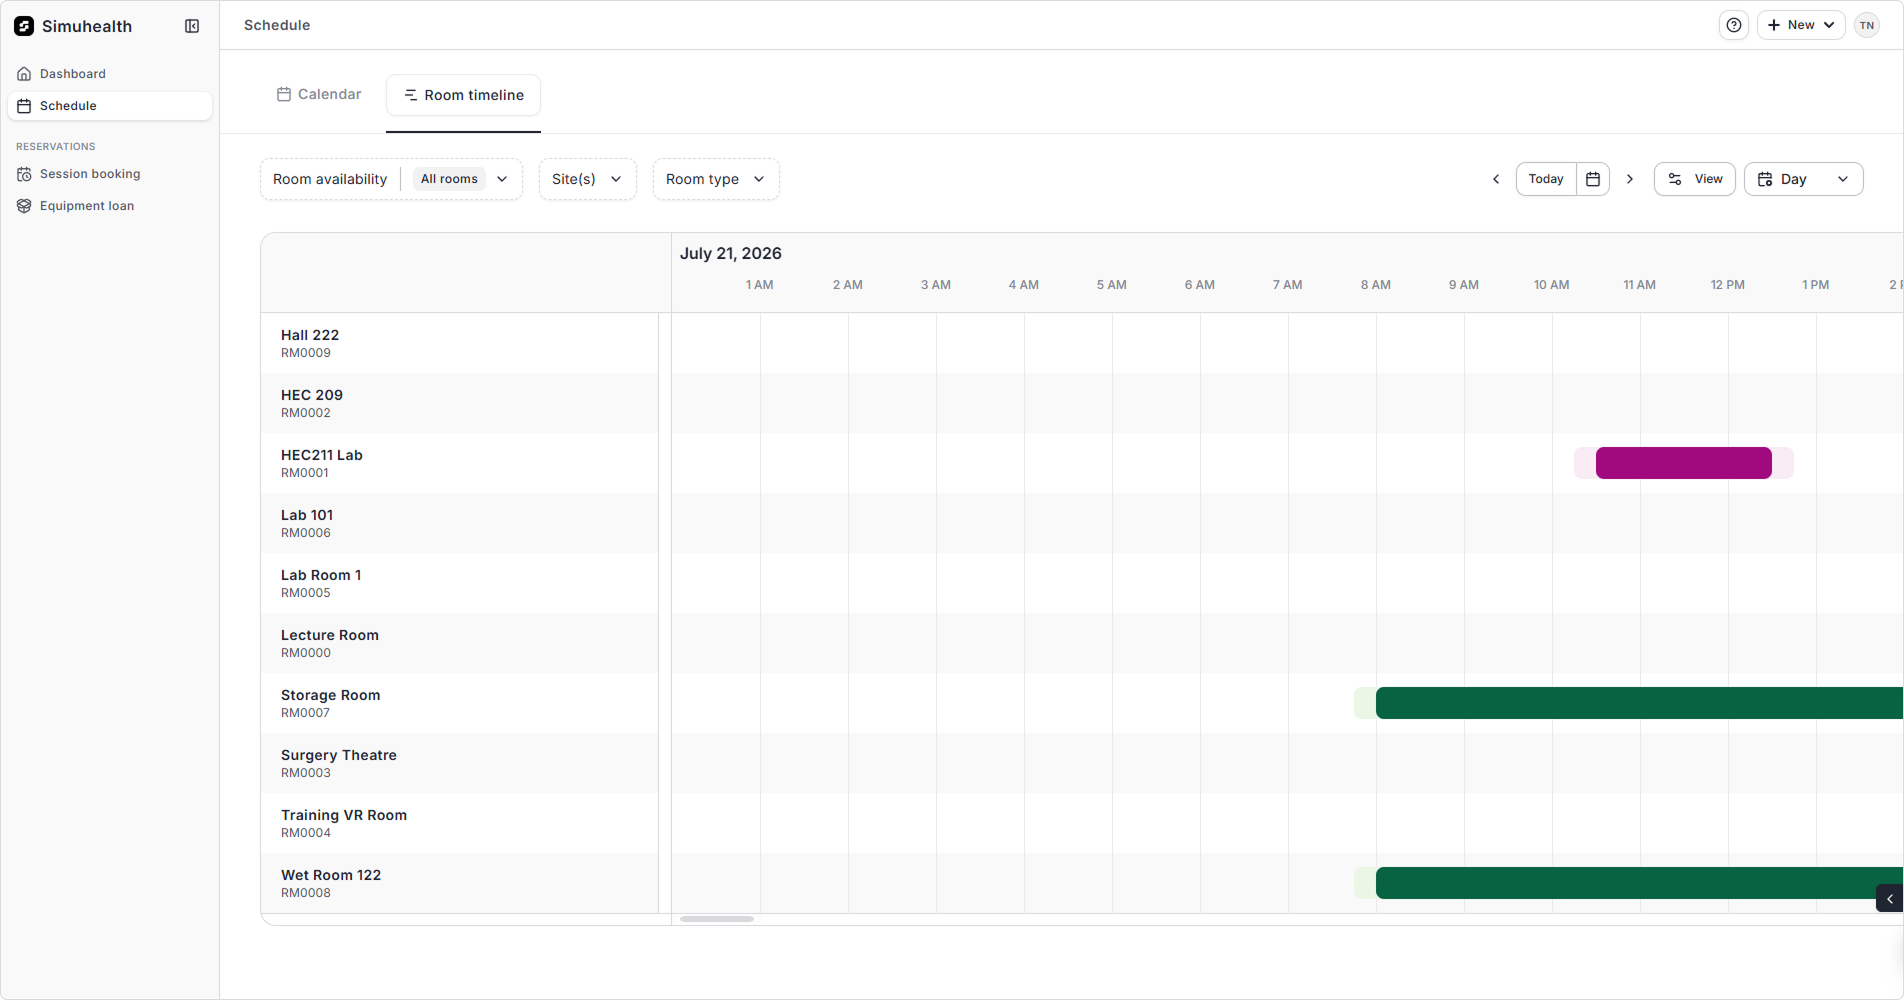Click the 8 AM time header
The width and height of the screenshot is (1904, 1000).
pos(1376,285)
